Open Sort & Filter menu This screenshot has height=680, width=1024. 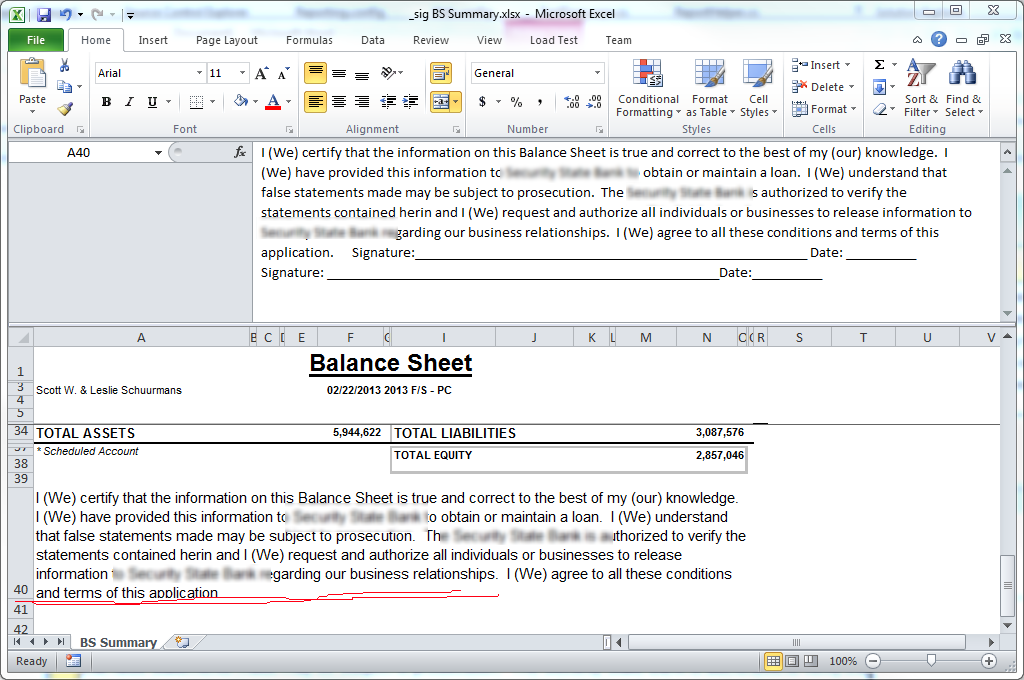(921, 88)
